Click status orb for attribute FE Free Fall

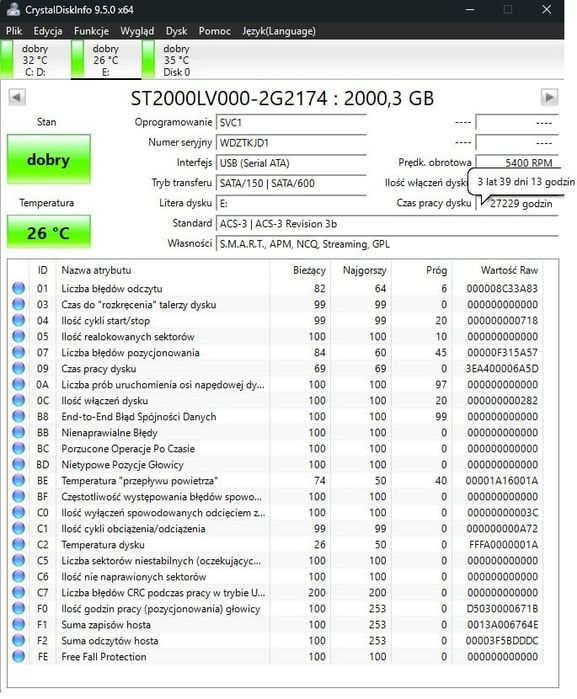[18, 656]
